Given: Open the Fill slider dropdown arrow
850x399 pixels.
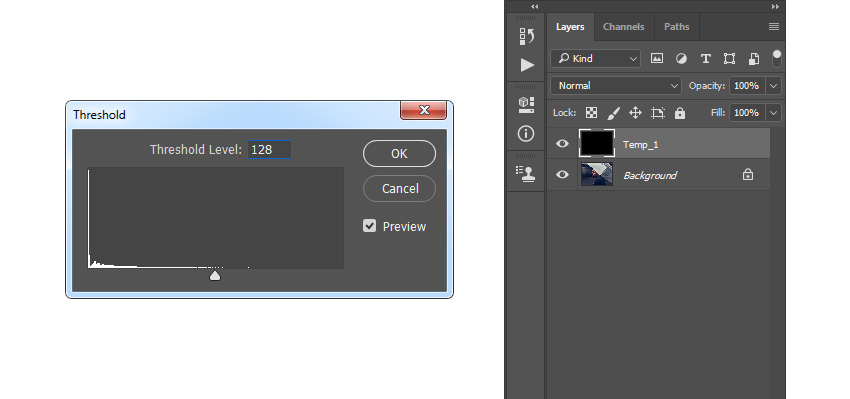Looking at the screenshot, I should pos(774,113).
